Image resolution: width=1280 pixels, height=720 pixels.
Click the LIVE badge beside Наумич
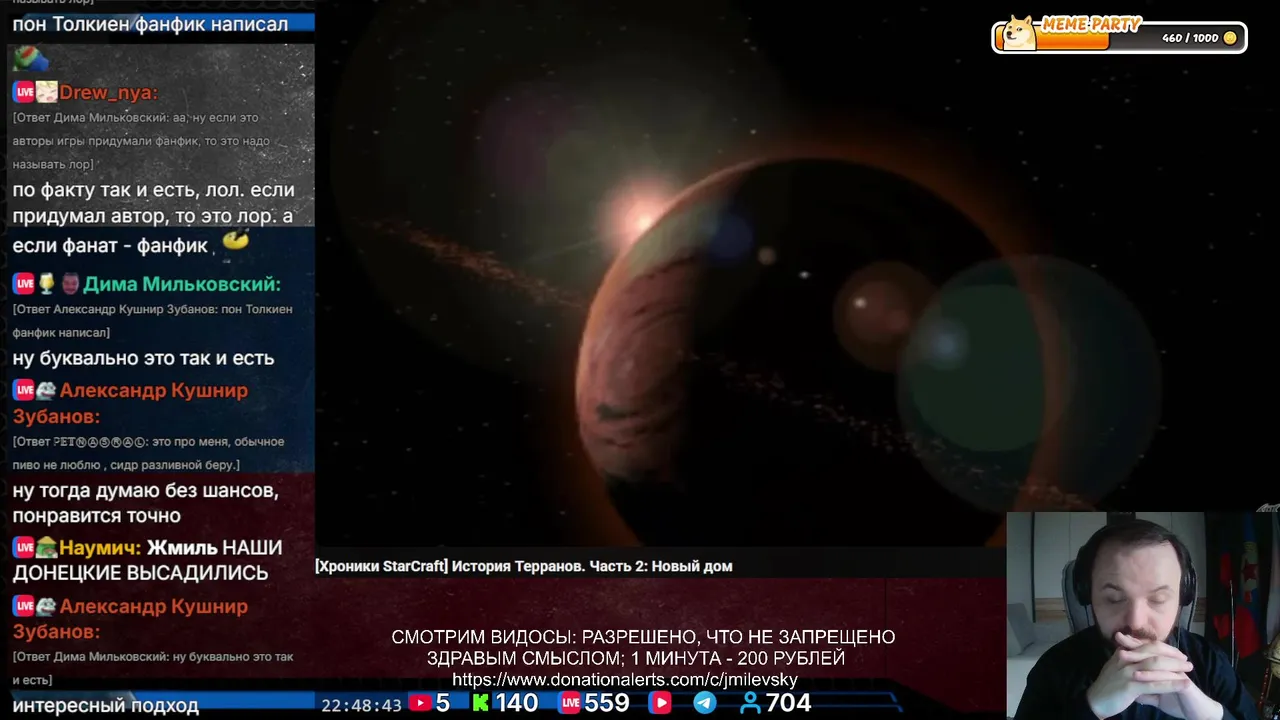pos(24,548)
